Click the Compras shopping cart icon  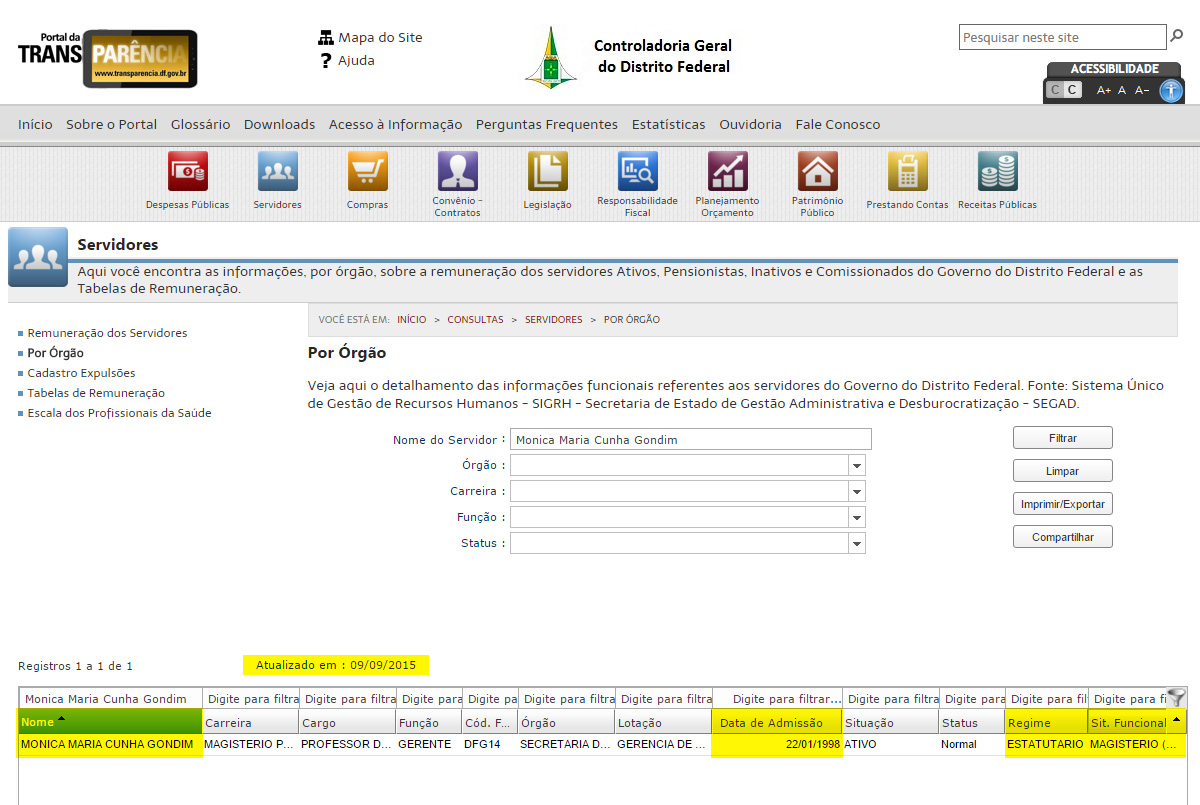tap(367, 171)
